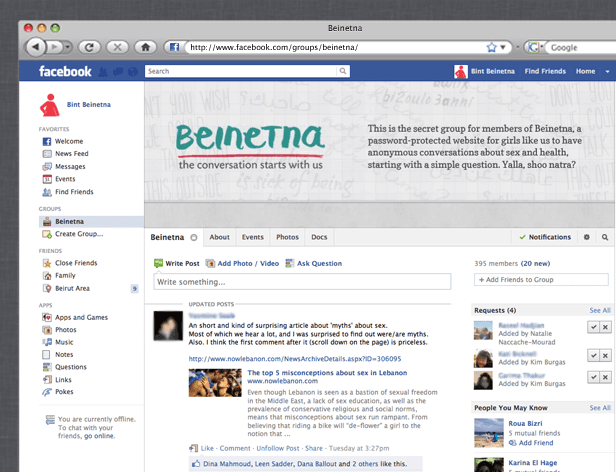The image size is (616, 472).
Task: Choose Write Post composer option
Action: coord(177,263)
